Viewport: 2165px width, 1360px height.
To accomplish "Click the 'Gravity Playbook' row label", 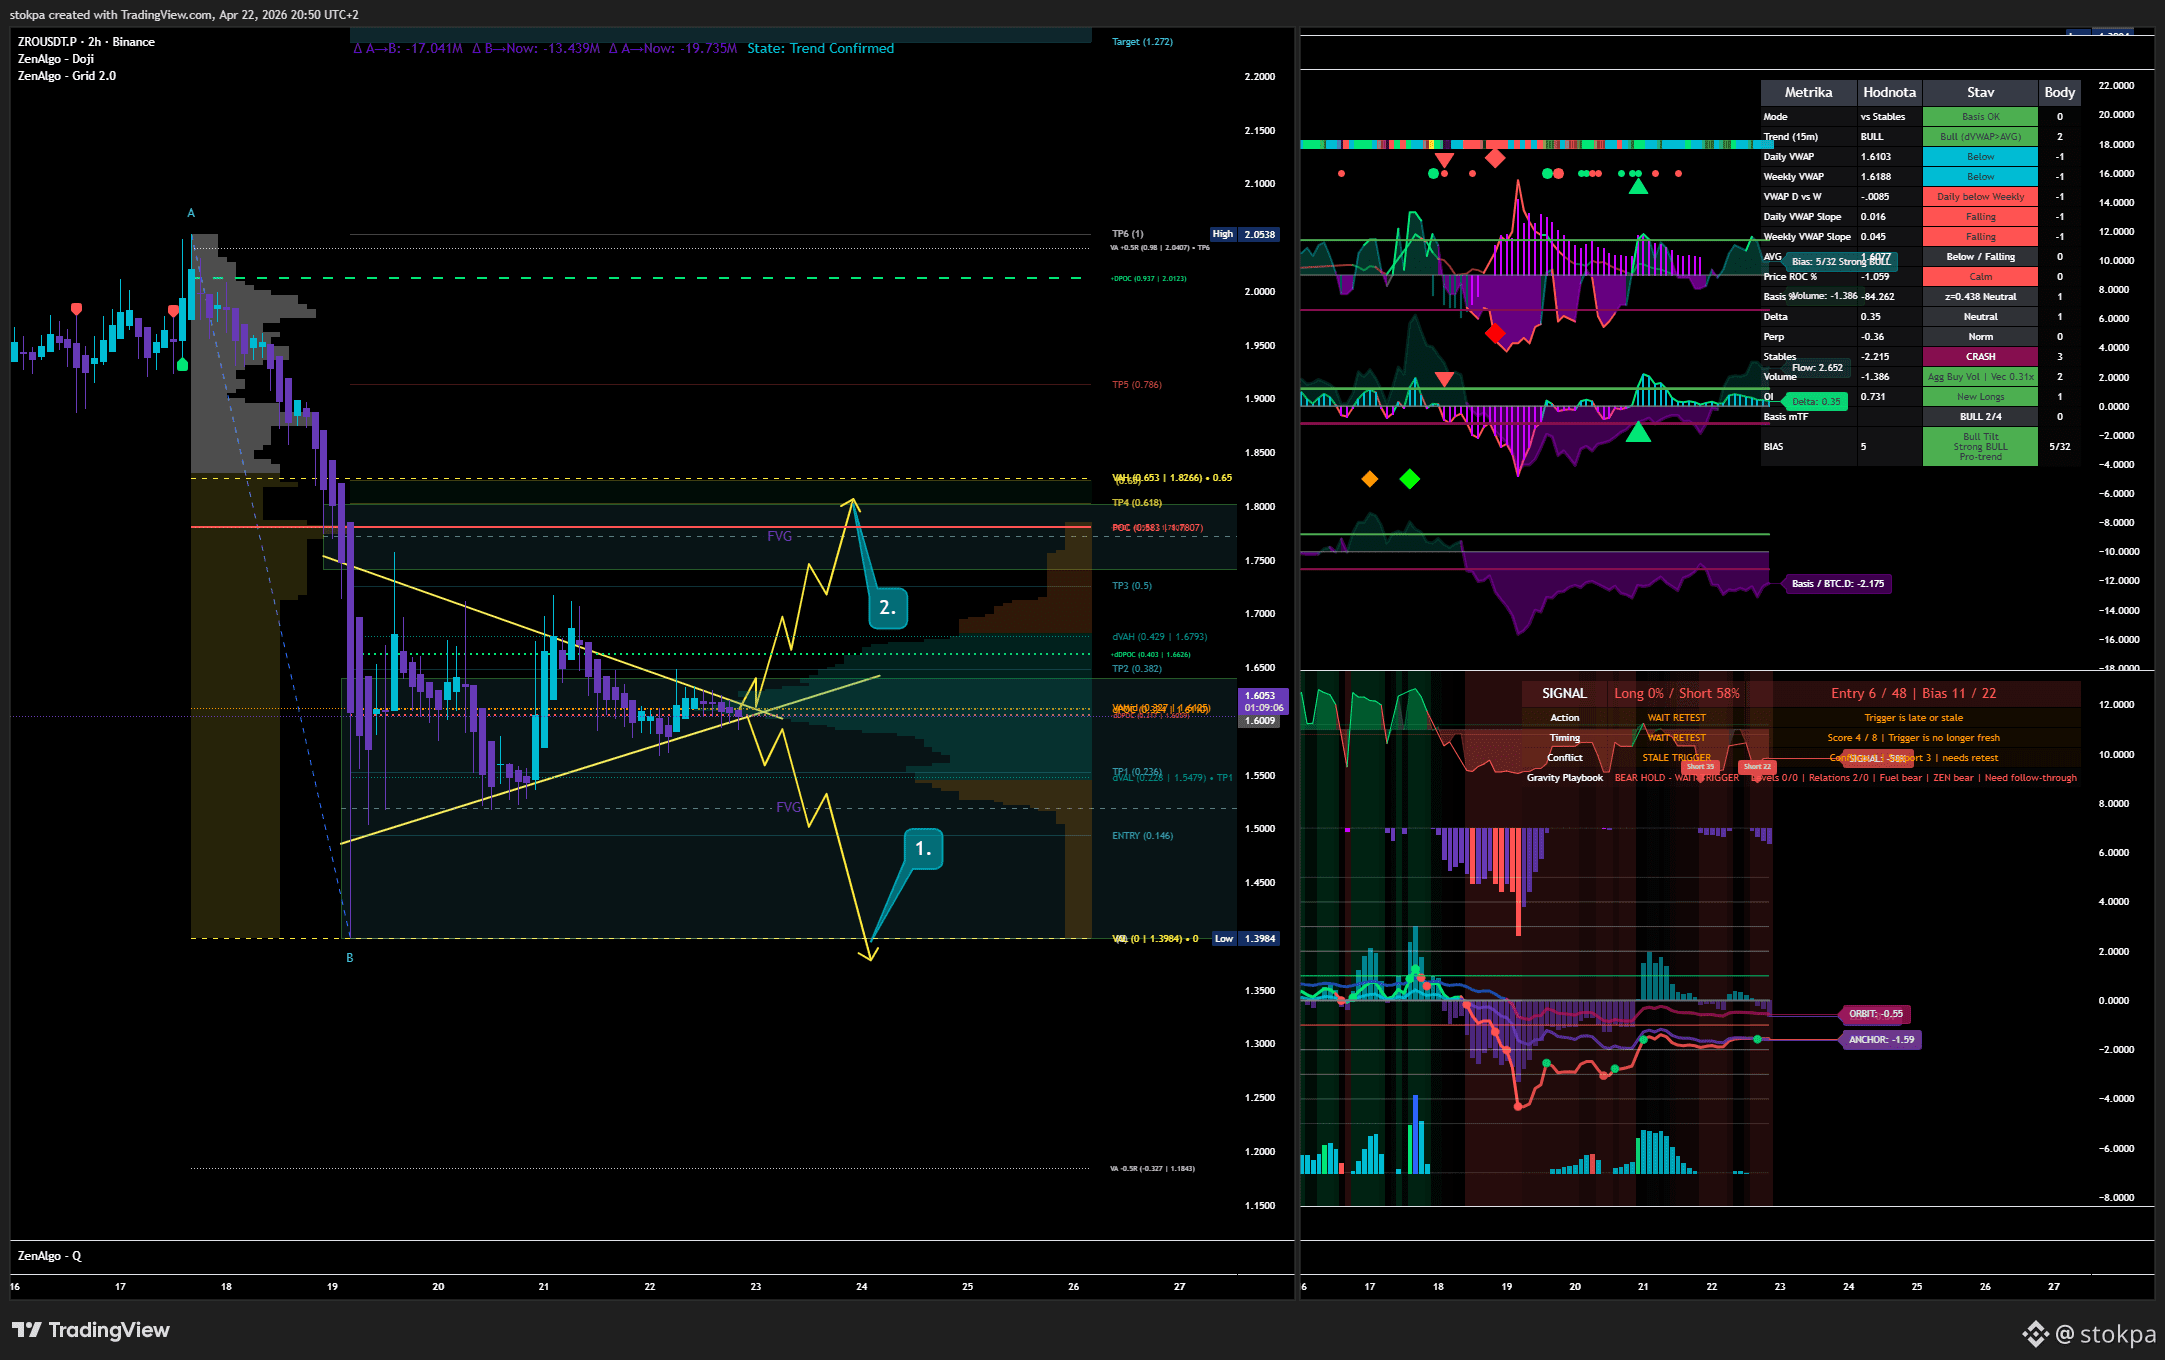I will (x=1565, y=778).
